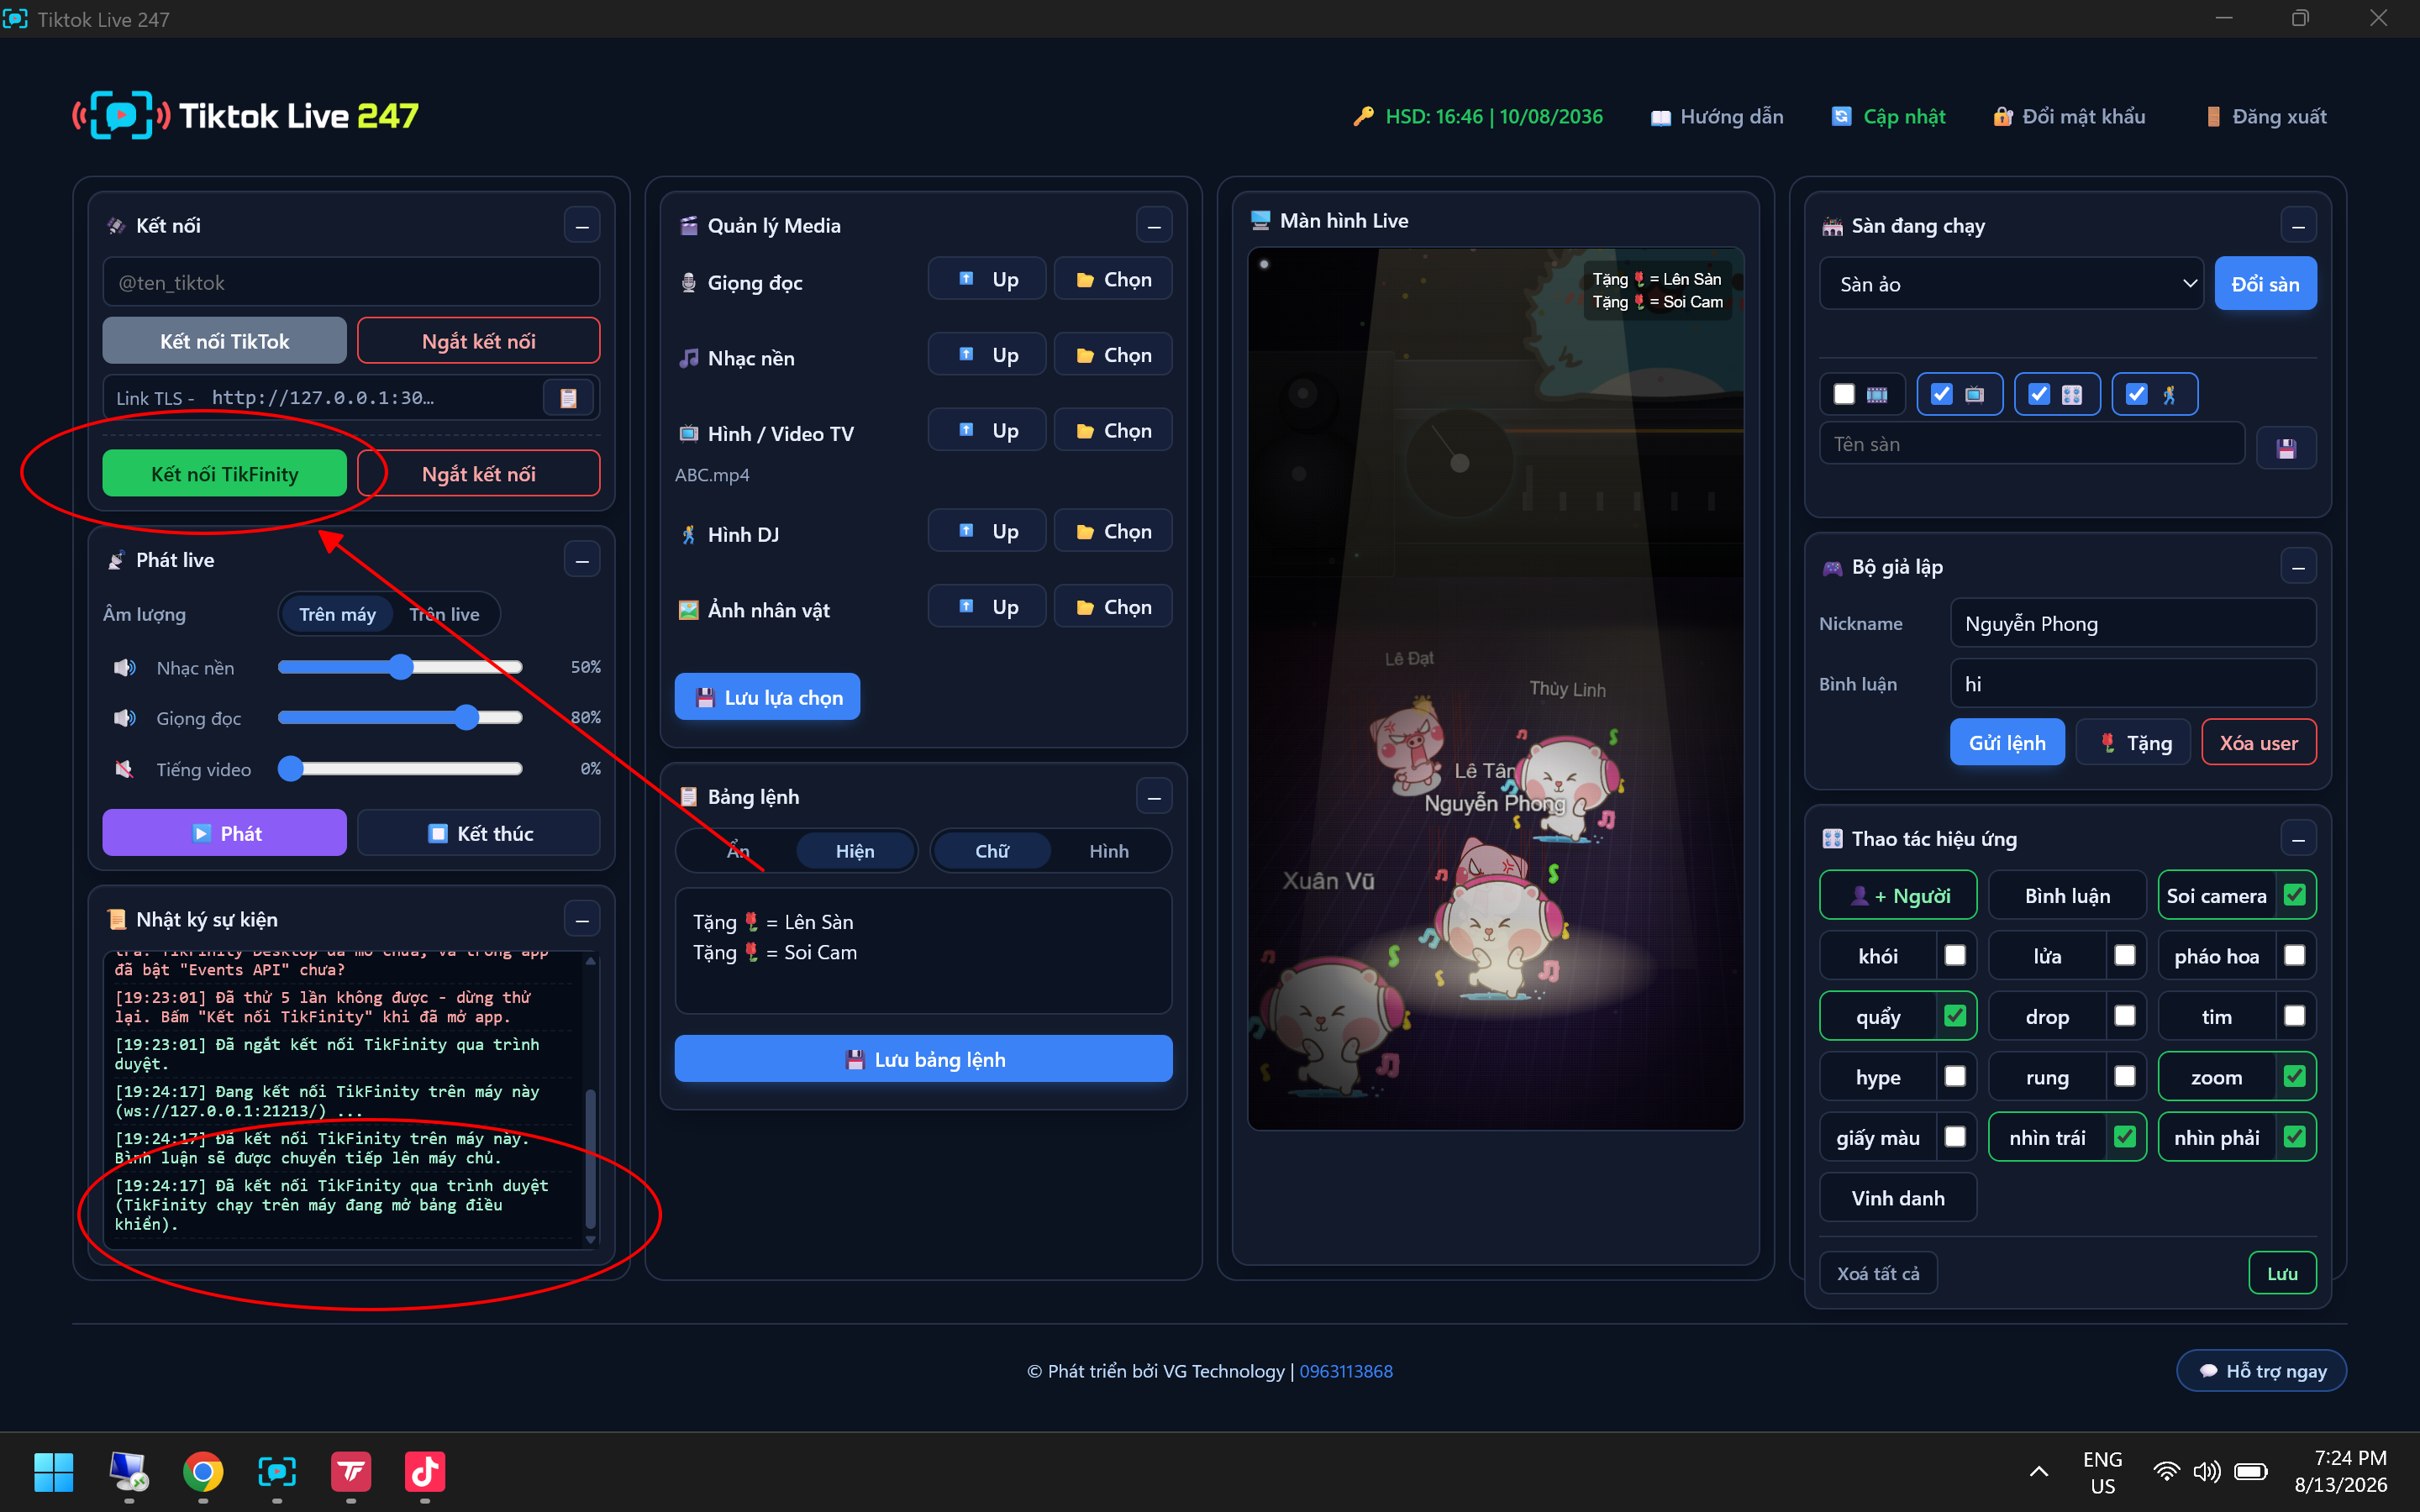
Task: Adjust the Nhạc nền volume slider
Action: point(400,667)
